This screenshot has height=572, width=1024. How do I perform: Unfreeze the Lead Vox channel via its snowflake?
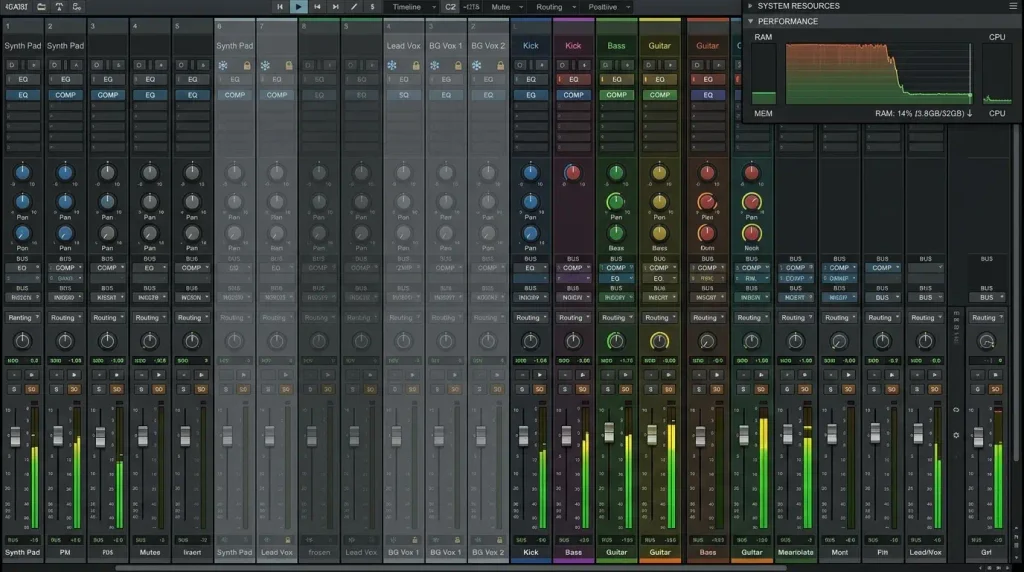point(392,65)
